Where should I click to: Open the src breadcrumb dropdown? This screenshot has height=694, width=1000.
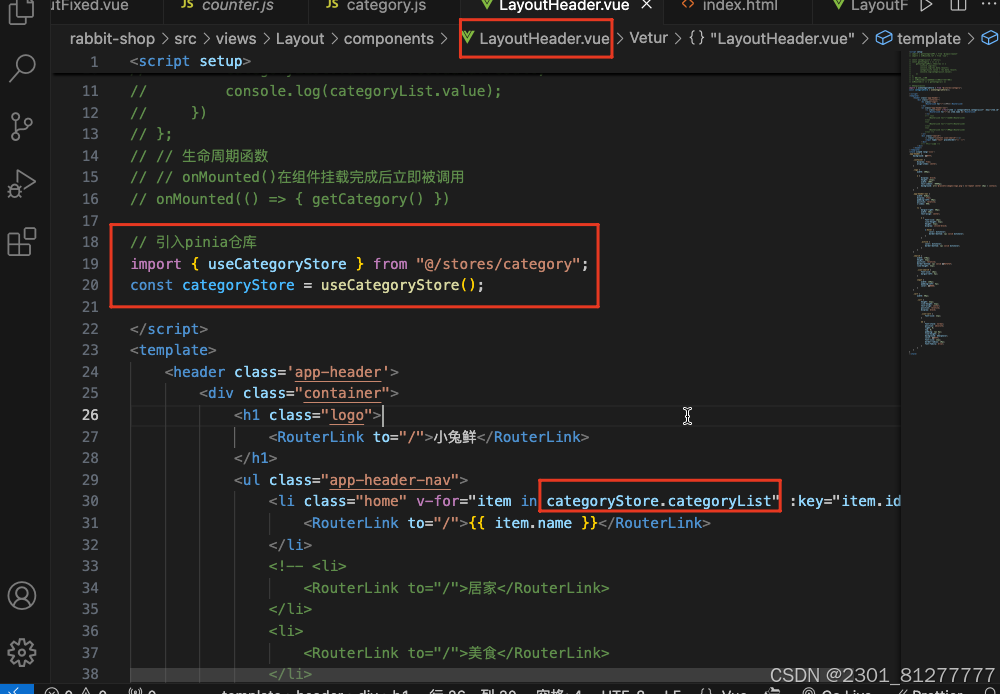186,38
